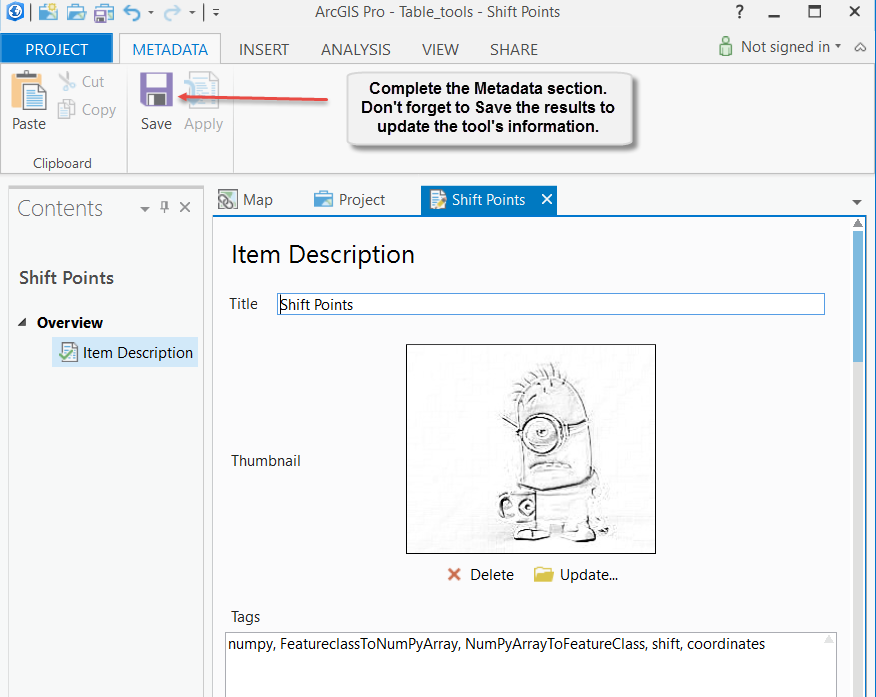Viewport: 876px width, 697px height.
Task: Switch to the Project view tab
Action: click(x=350, y=200)
